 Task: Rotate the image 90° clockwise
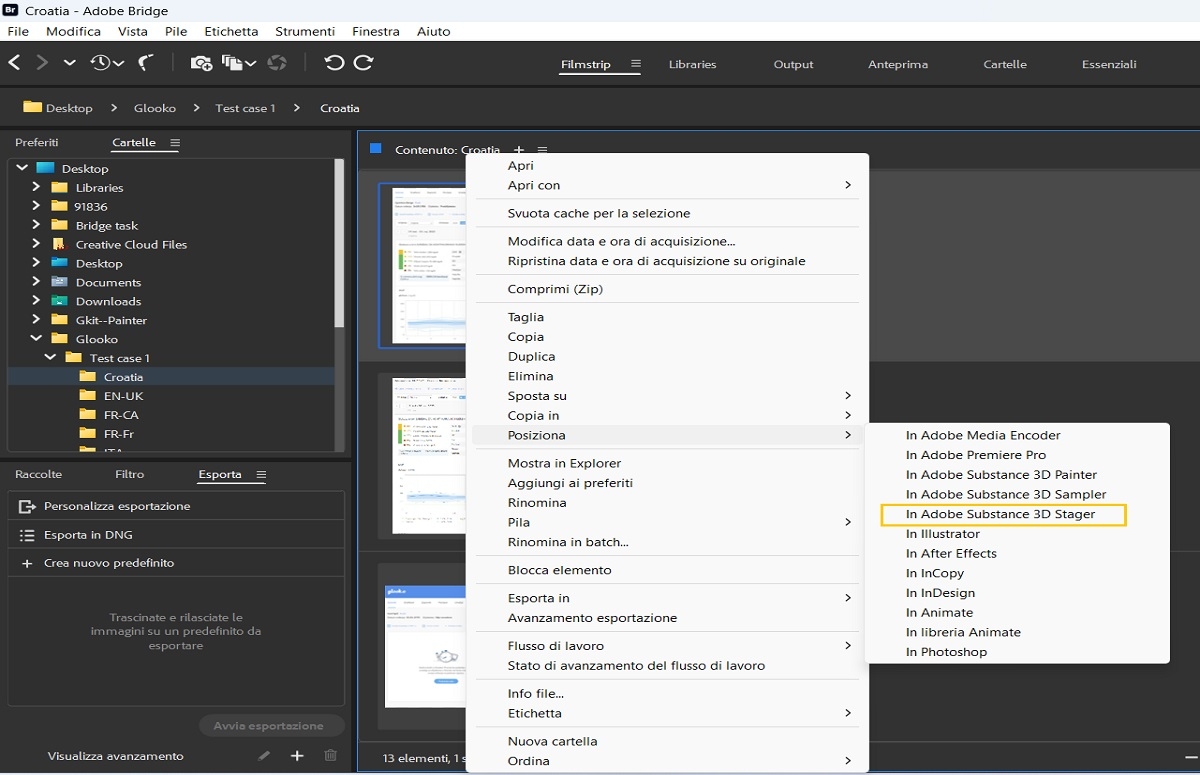pos(364,63)
